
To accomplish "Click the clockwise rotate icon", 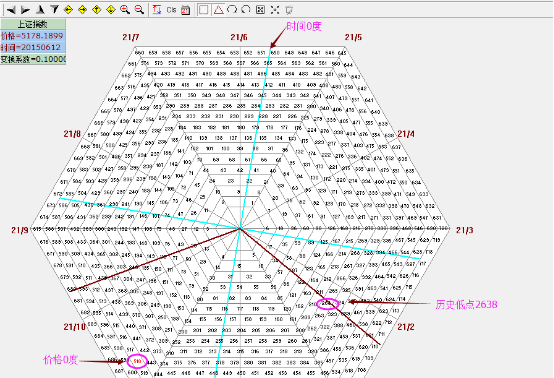I will tap(246, 10).
